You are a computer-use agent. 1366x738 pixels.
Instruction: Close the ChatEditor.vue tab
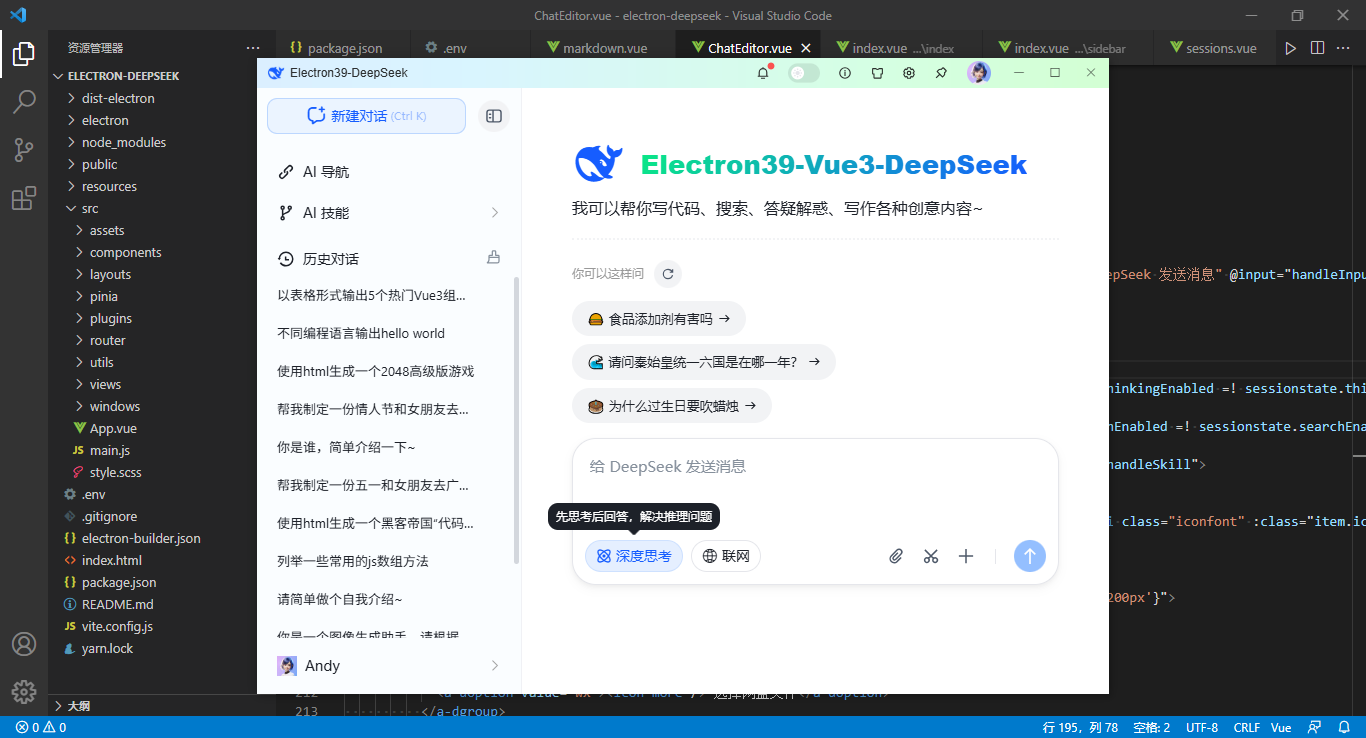click(806, 48)
